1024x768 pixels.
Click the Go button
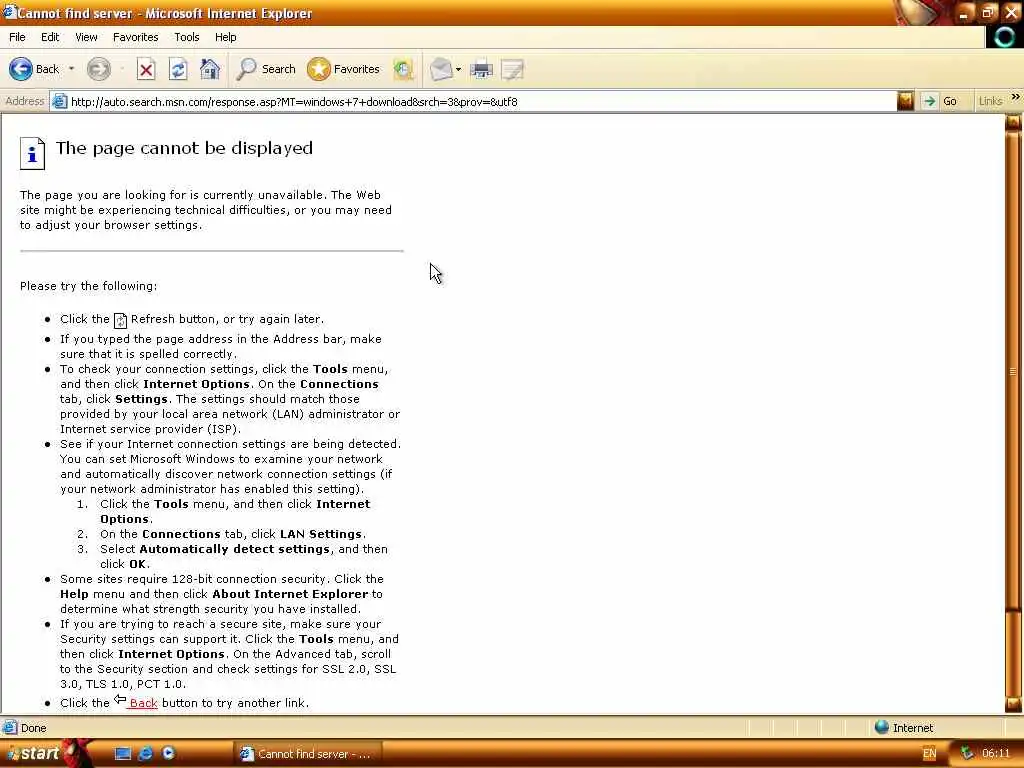tap(940, 101)
